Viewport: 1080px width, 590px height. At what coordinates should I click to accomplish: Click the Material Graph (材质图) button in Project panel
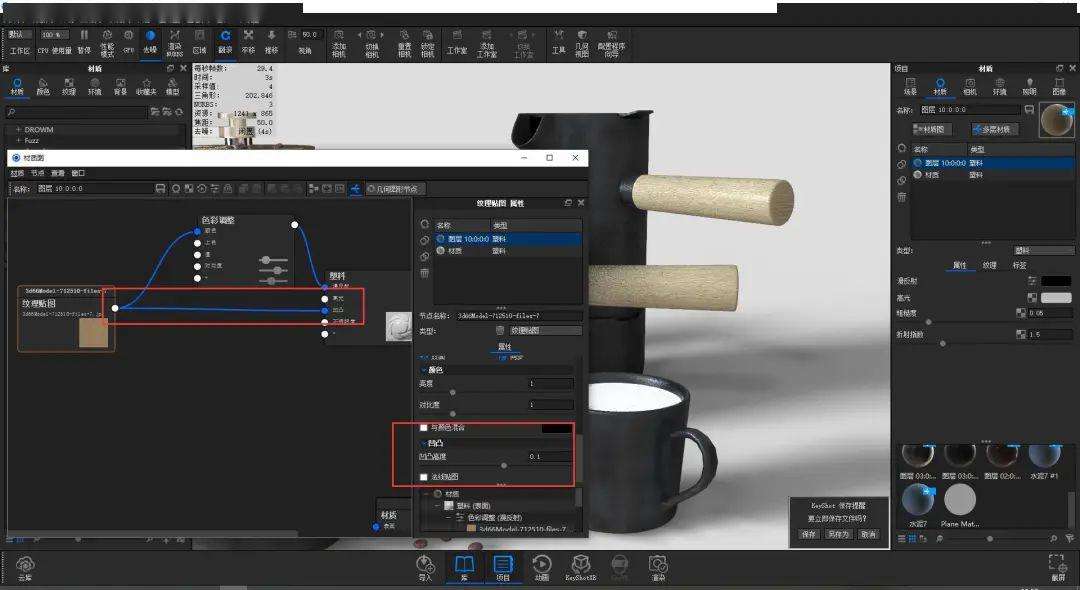pyautogui.click(x=932, y=129)
